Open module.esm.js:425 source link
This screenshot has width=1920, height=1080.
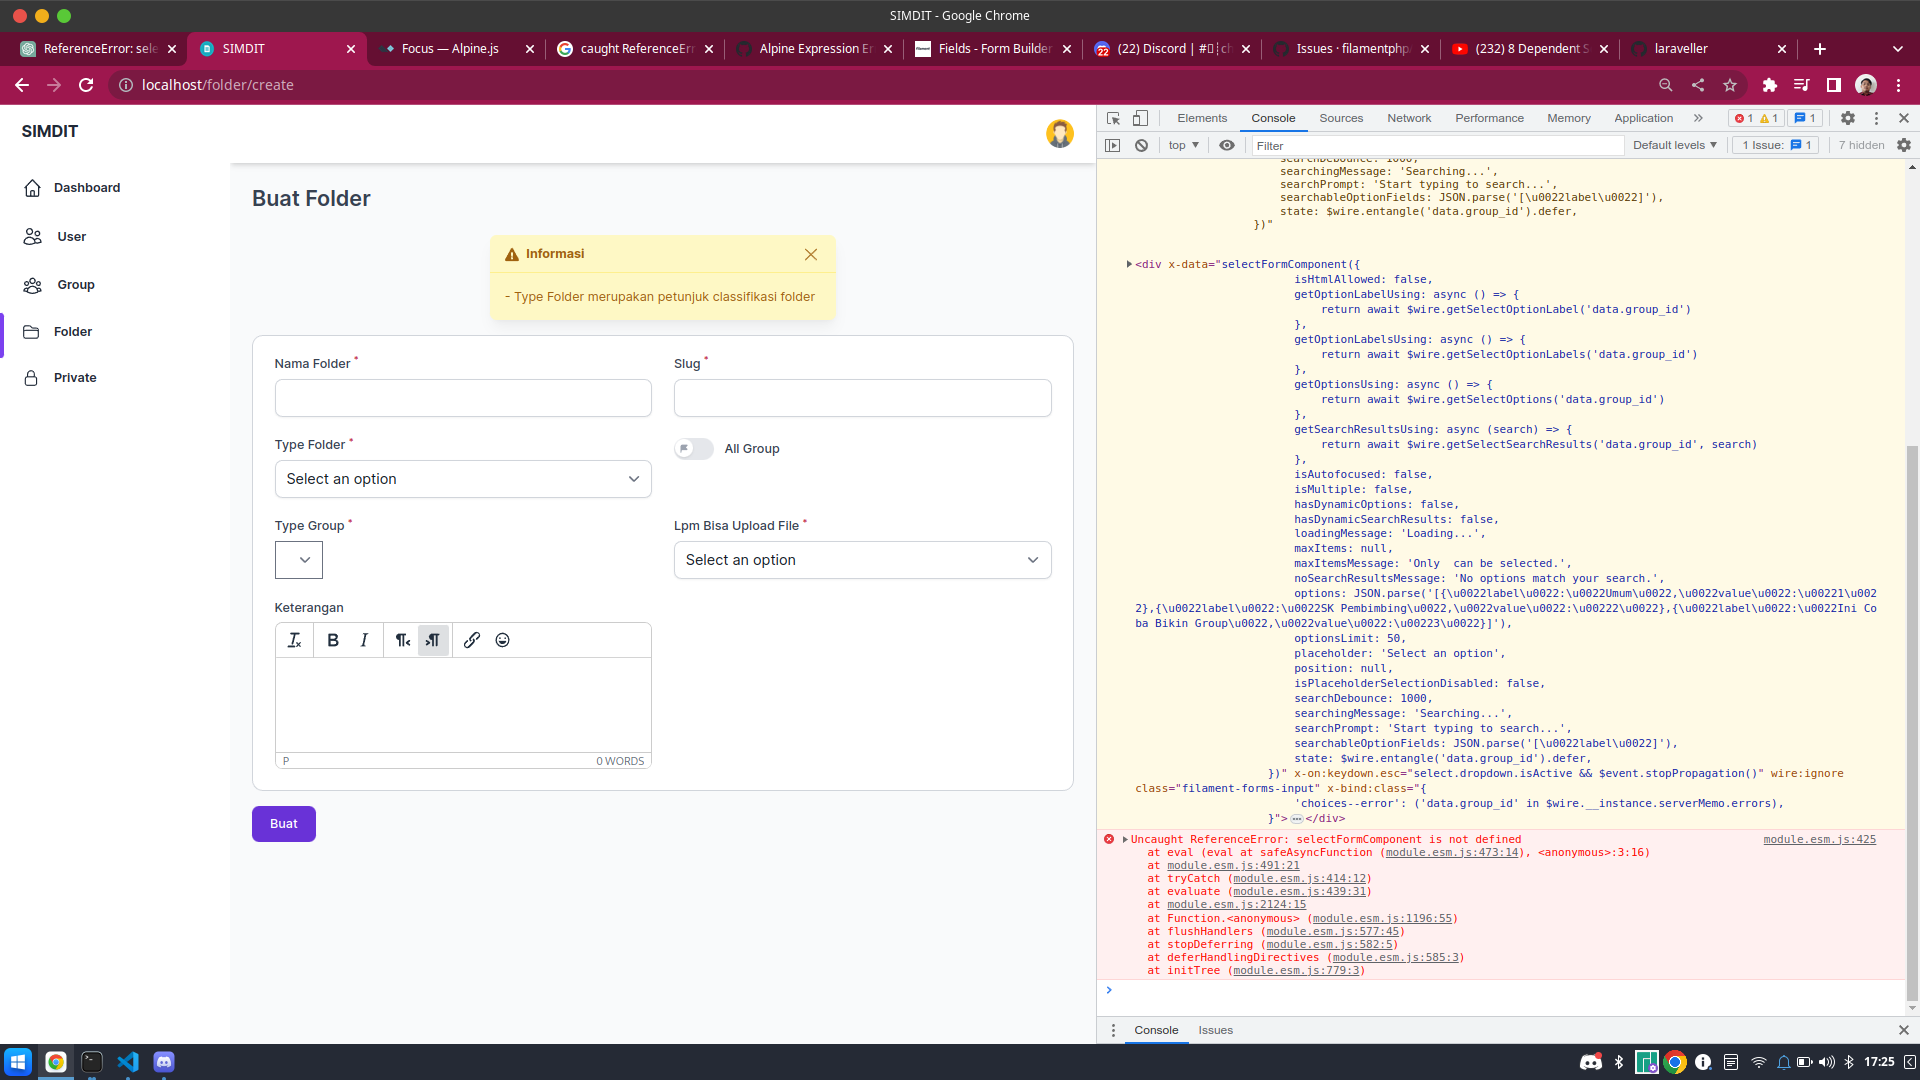(x=1819, y=840)
